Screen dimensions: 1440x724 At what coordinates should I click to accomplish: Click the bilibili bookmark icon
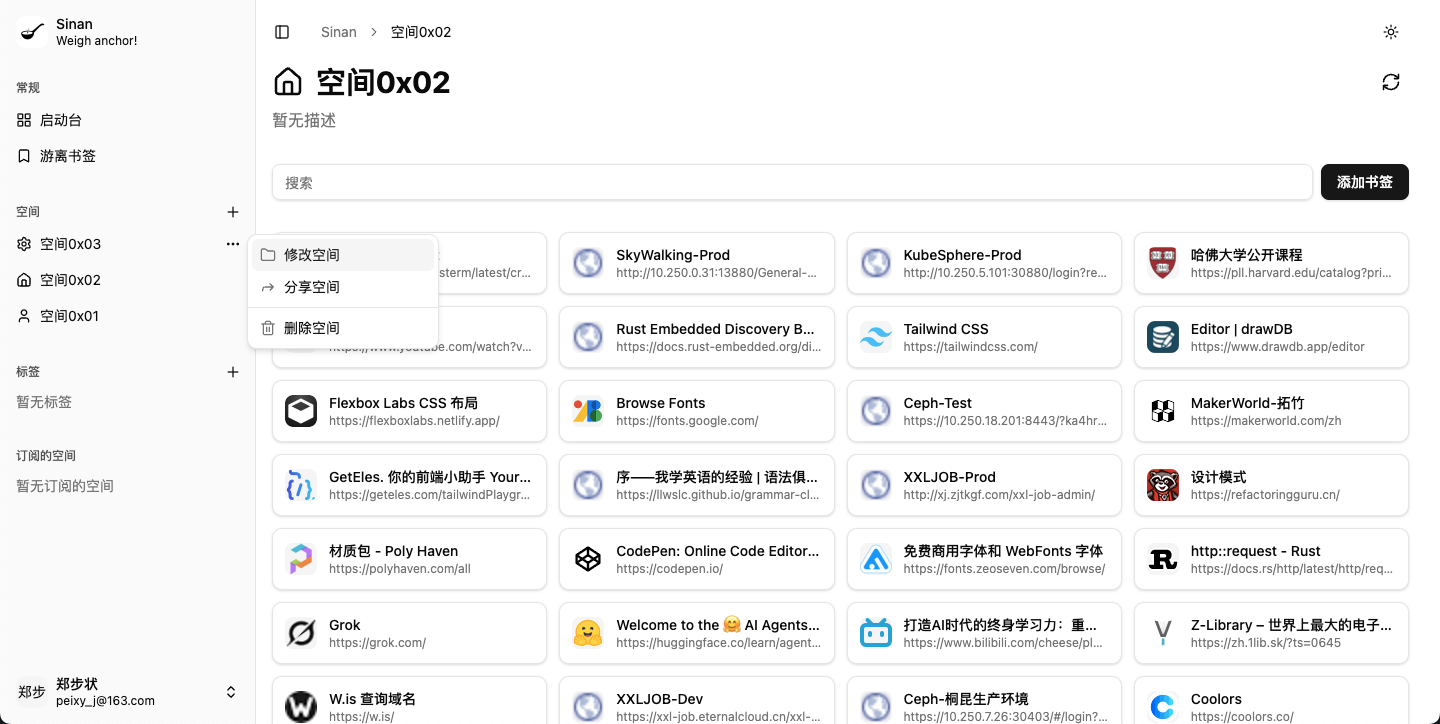(876, 633)
